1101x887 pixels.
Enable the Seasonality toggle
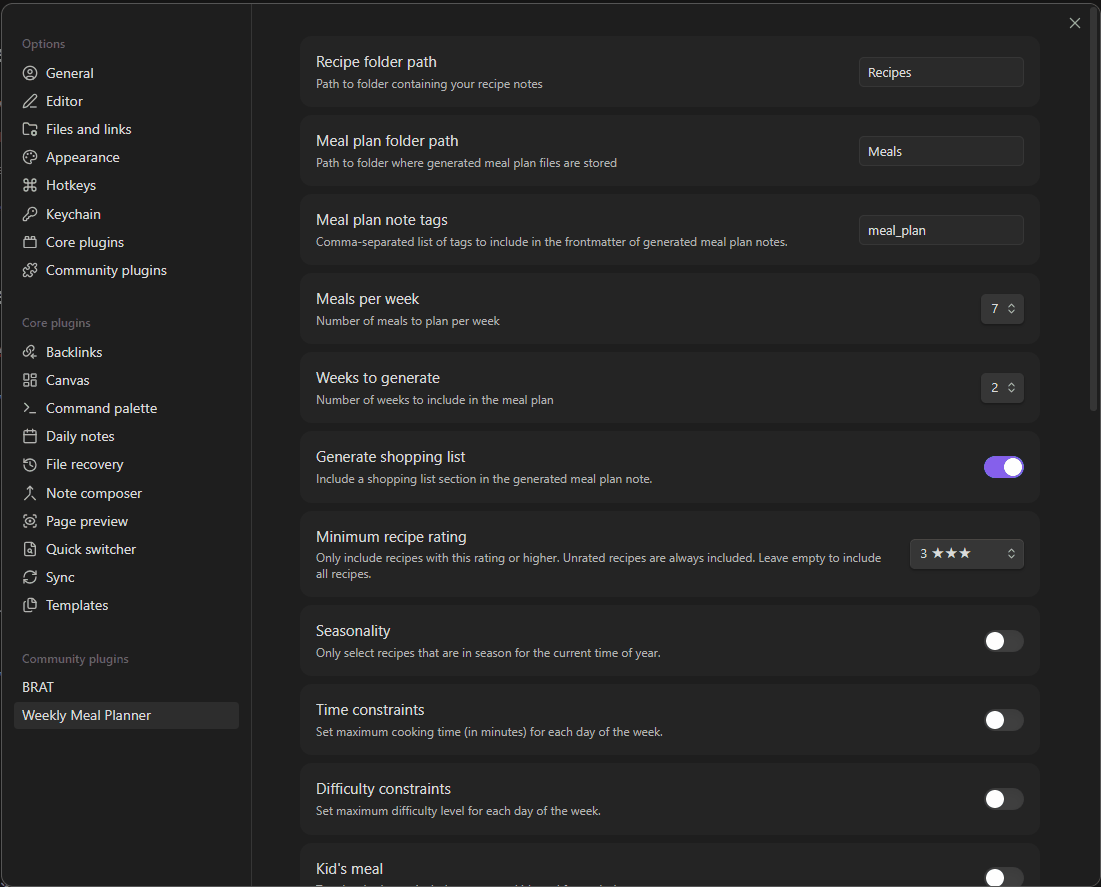point(1003,640)
